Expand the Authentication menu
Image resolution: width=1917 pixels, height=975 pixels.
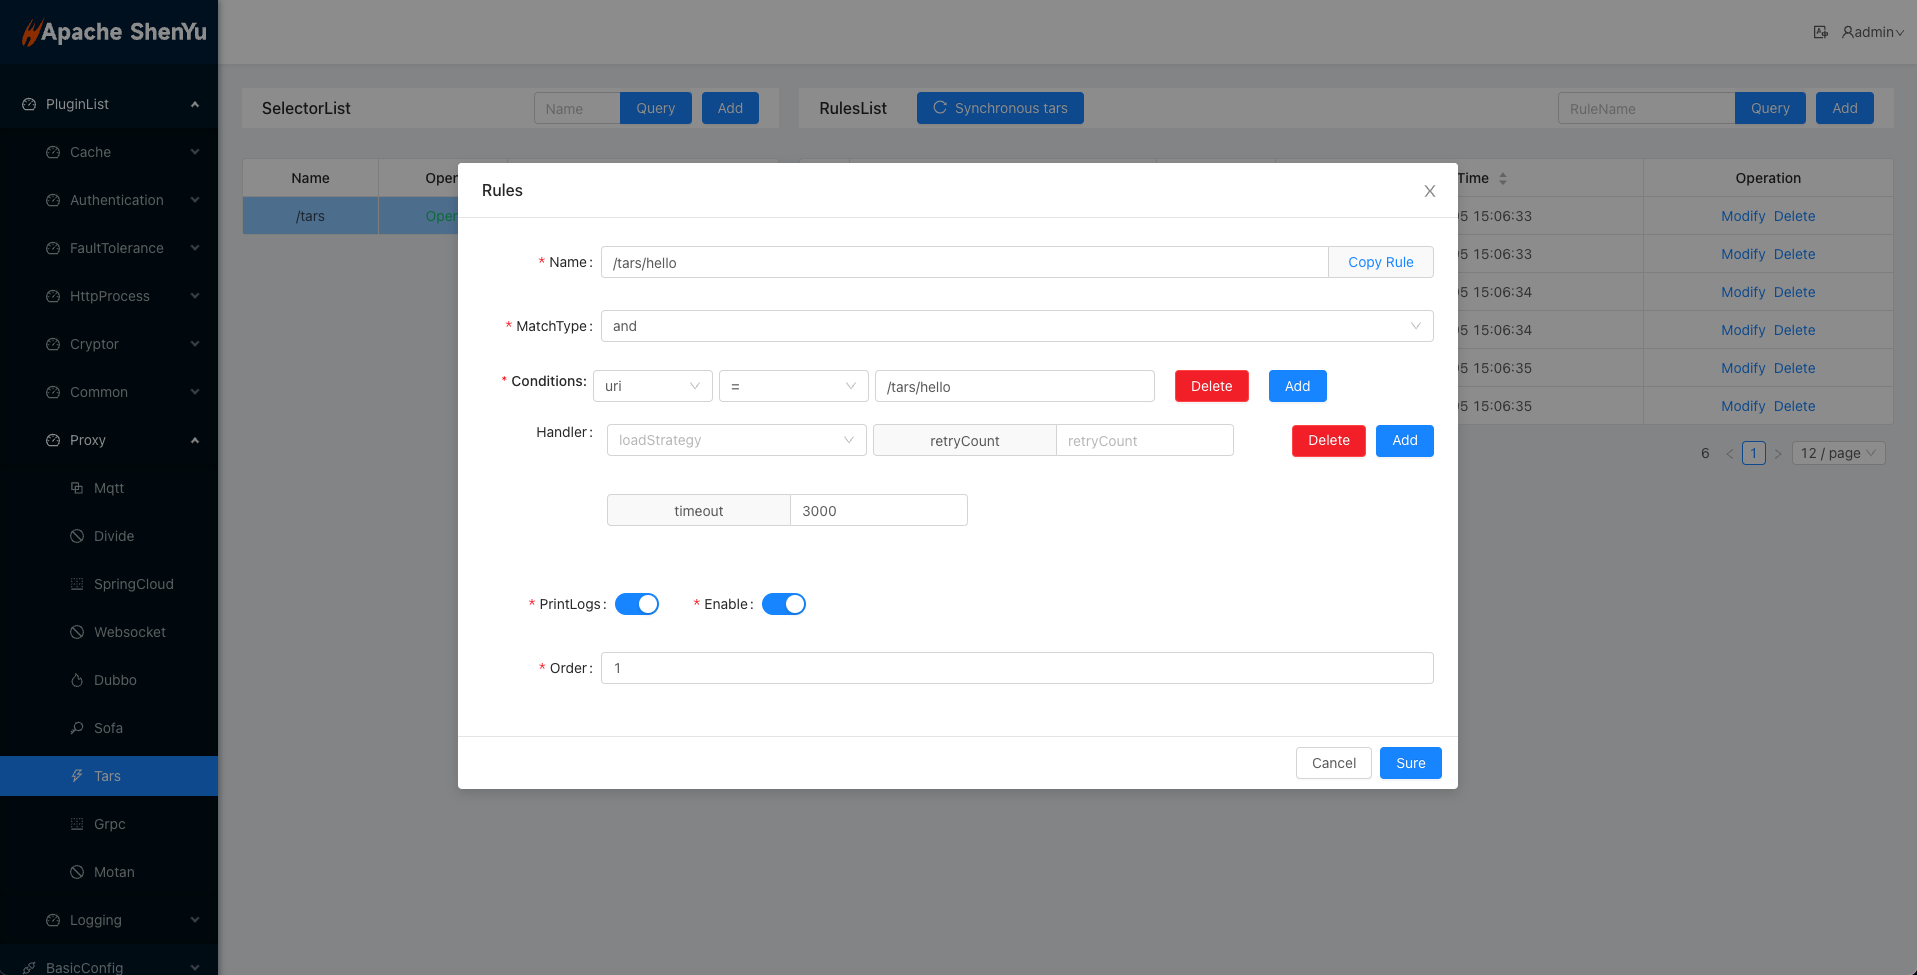coord(117,200)
